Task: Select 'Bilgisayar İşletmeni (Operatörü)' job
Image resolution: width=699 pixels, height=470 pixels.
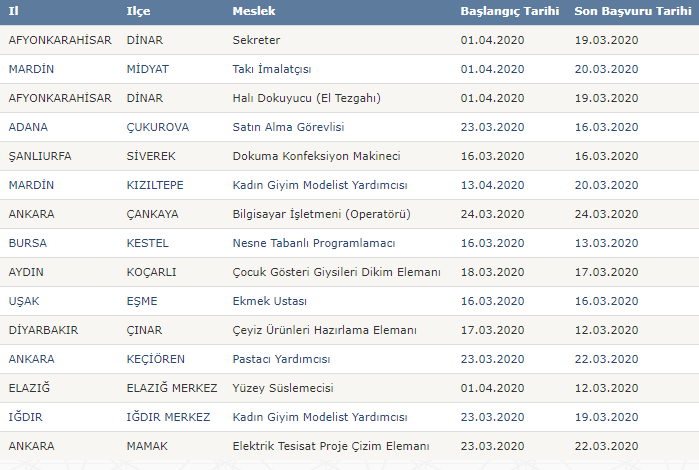Action: (x=321, y=214)
